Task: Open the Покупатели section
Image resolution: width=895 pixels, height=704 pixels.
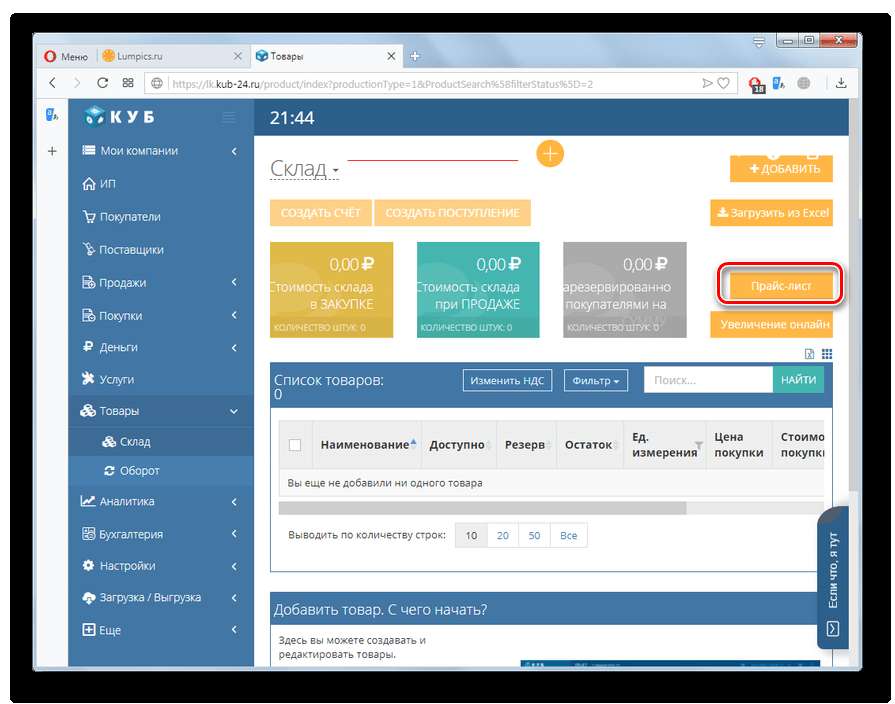Action: (x=161, y=217)
